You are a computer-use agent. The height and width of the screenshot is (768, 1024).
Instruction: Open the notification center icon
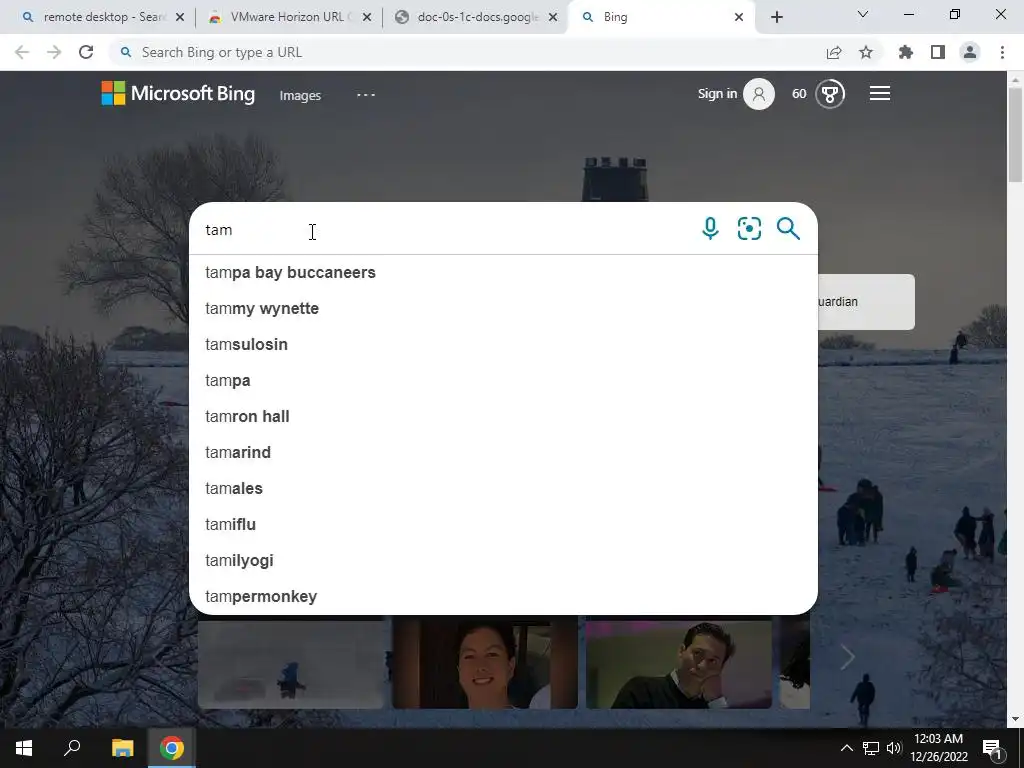[x=993, y=748]
